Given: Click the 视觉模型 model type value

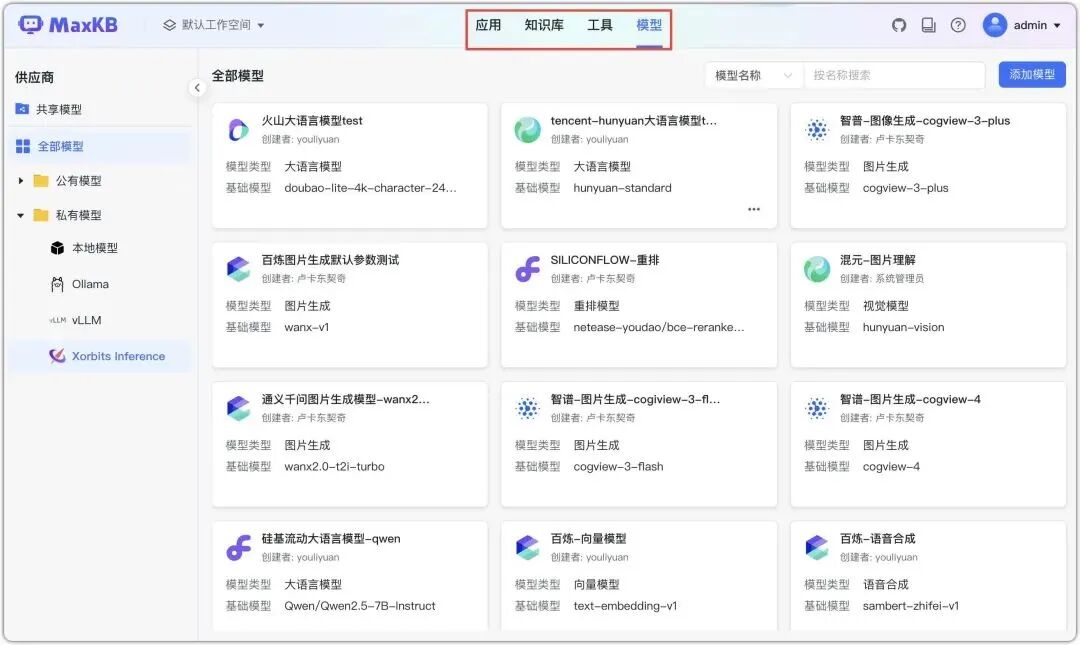Looking at the screenshot, I should (885, 305).
